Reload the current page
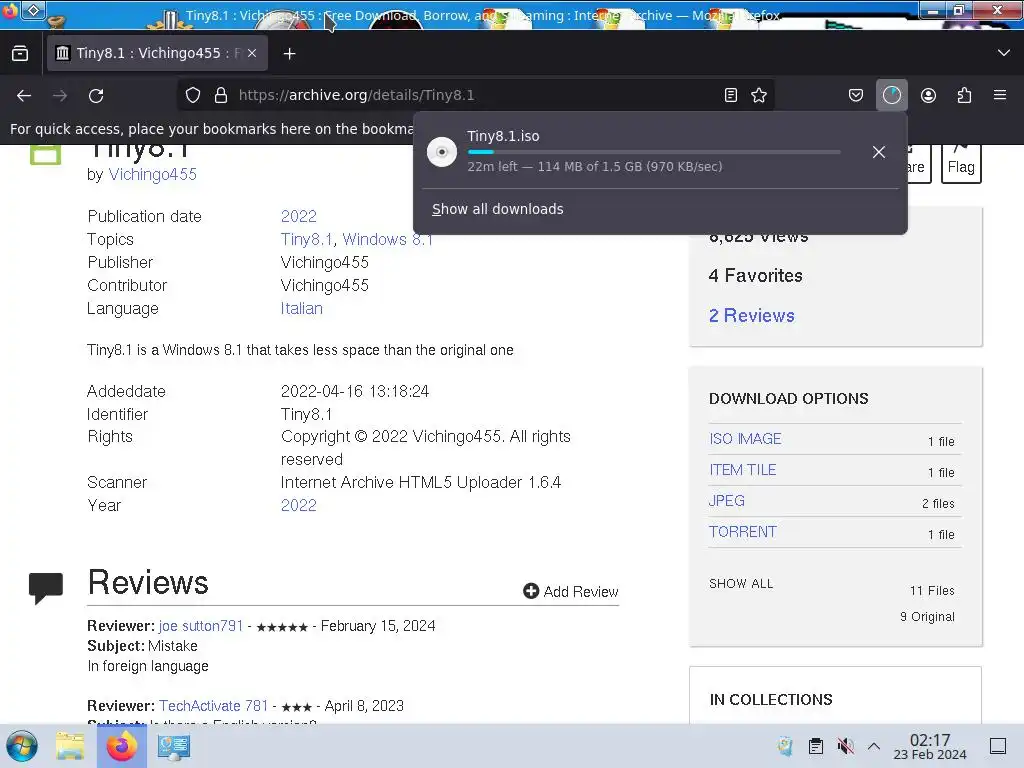1024x768 pixels. [96, 95]
